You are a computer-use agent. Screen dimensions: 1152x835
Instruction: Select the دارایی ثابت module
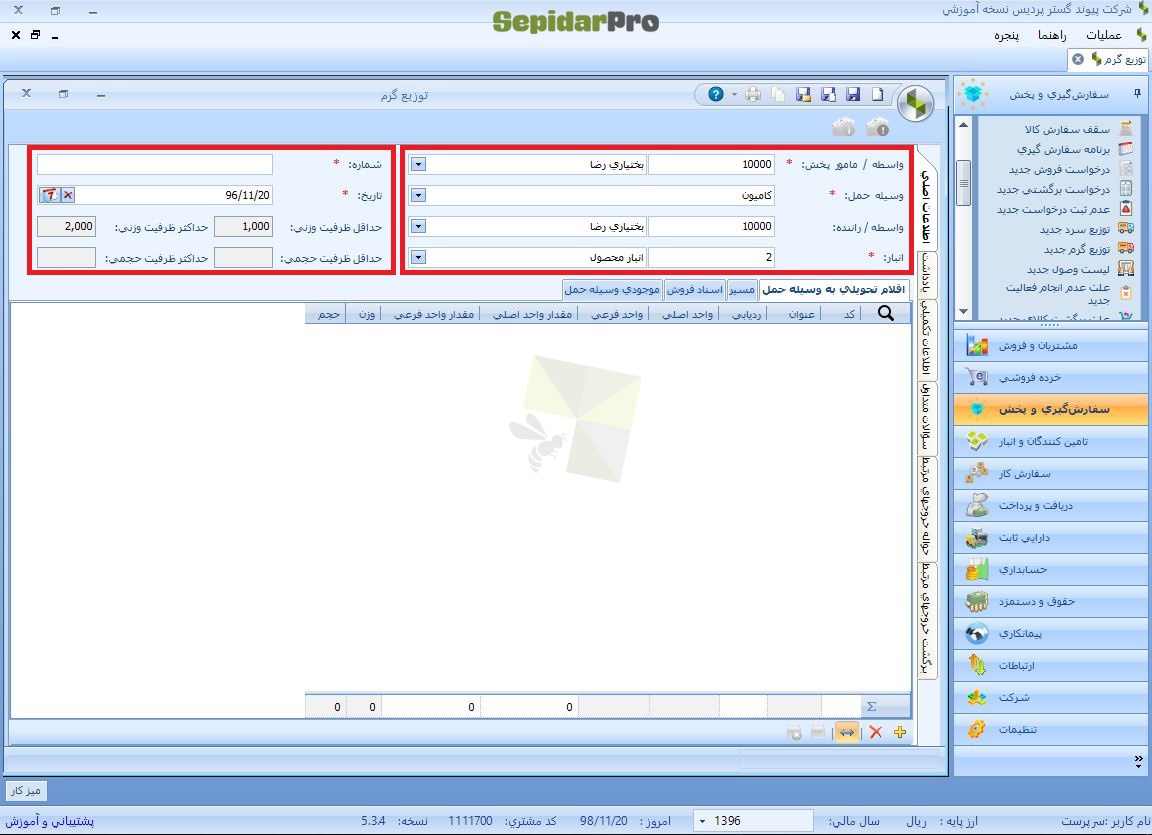[x=1051, y=538]
